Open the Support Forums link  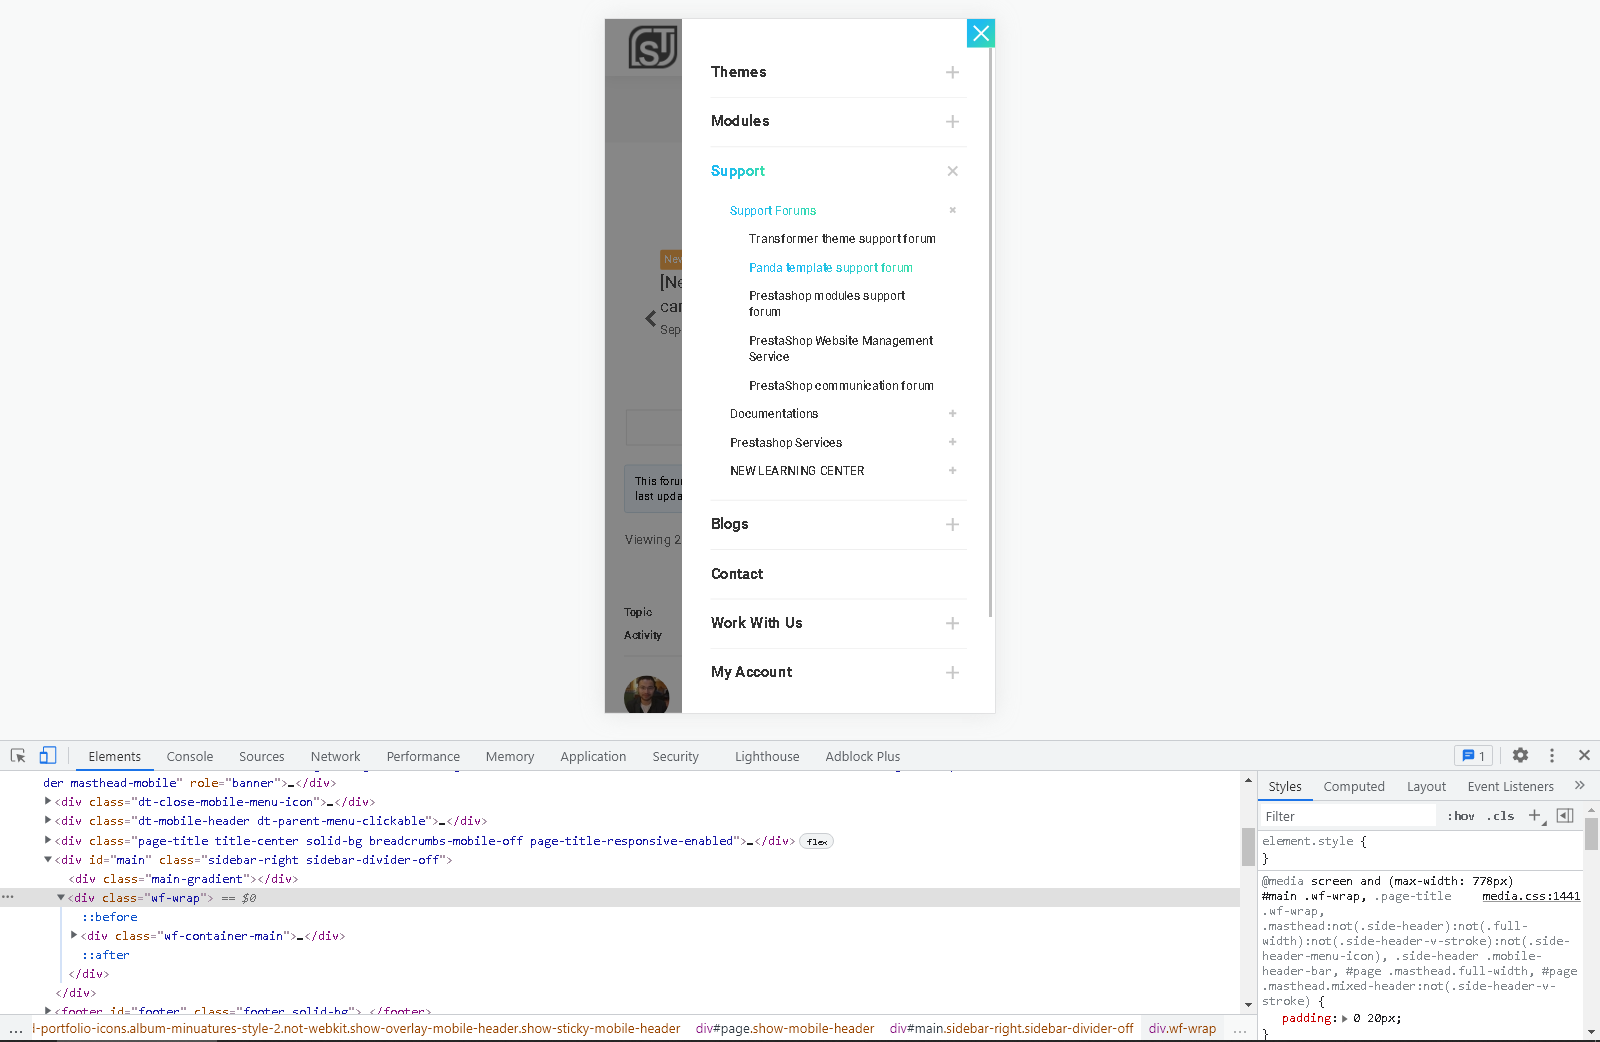click(773, 211)
